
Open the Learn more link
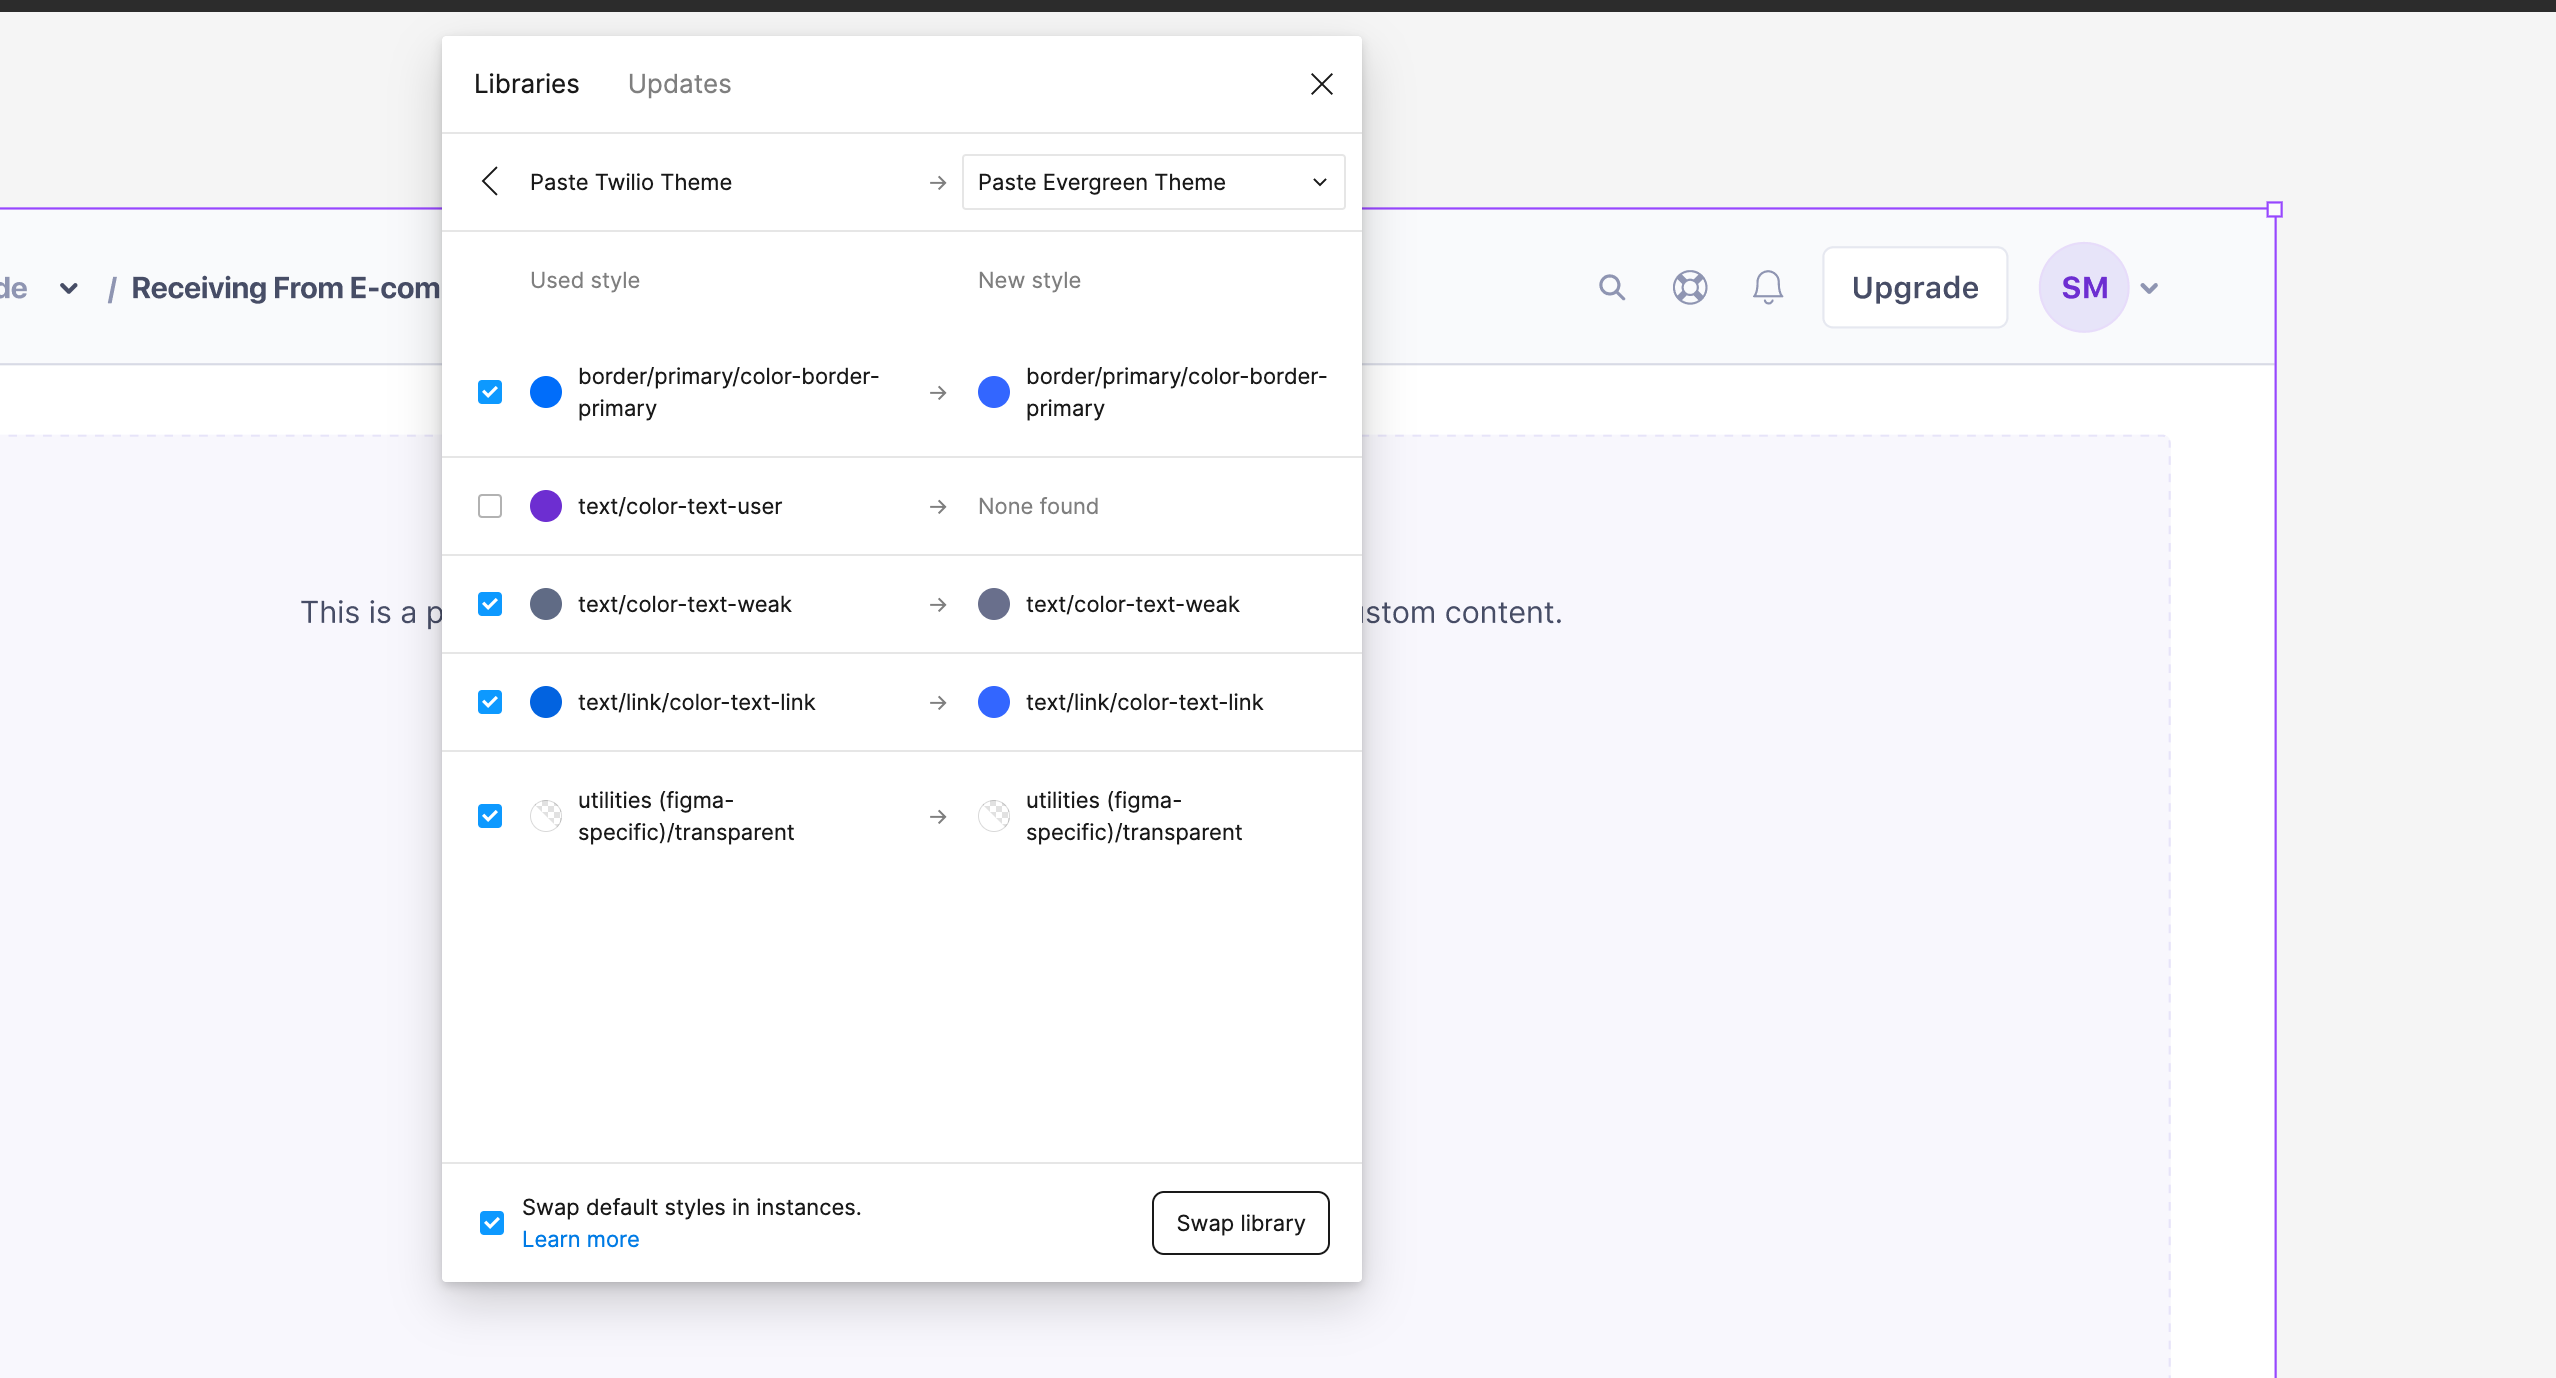pos(580,1239)
